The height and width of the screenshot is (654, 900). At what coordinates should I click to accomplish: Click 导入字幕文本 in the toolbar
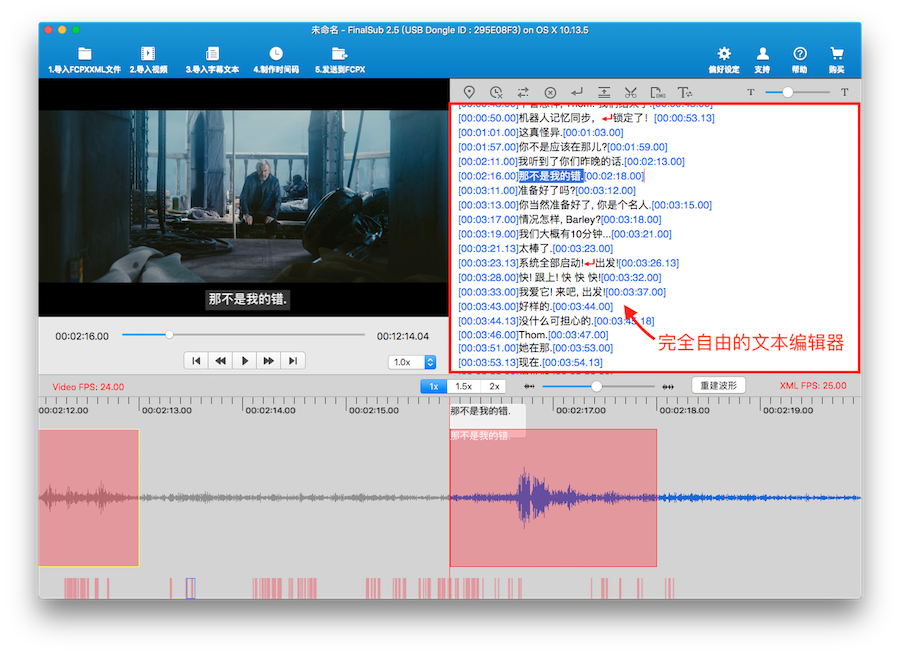coord(212,59)
